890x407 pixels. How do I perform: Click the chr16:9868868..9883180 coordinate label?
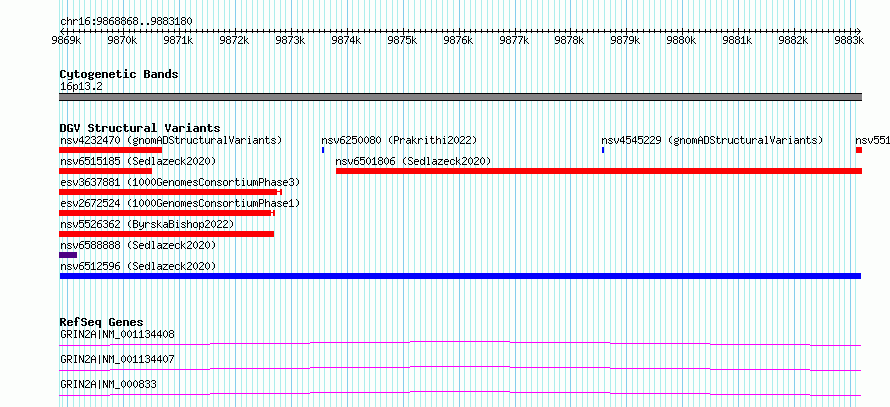pos(126,22)
